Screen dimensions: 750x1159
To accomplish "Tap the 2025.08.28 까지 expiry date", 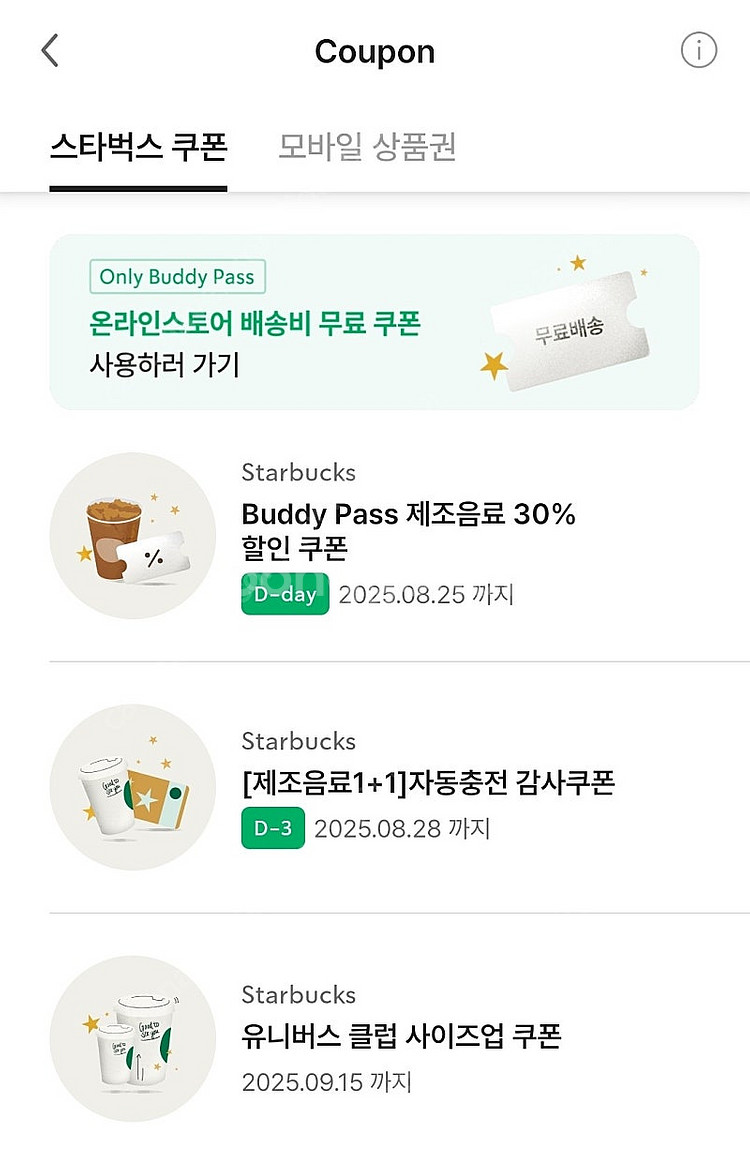I will coord(402,829).
